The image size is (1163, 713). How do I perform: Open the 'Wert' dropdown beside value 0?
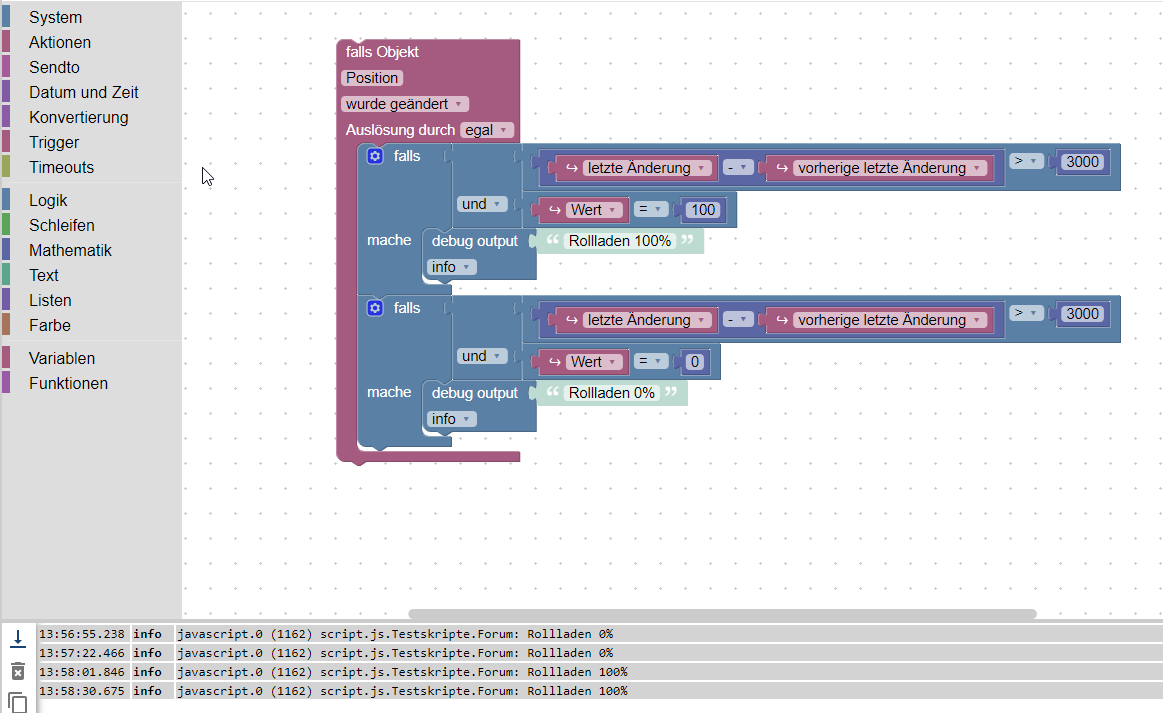(594, 362)
